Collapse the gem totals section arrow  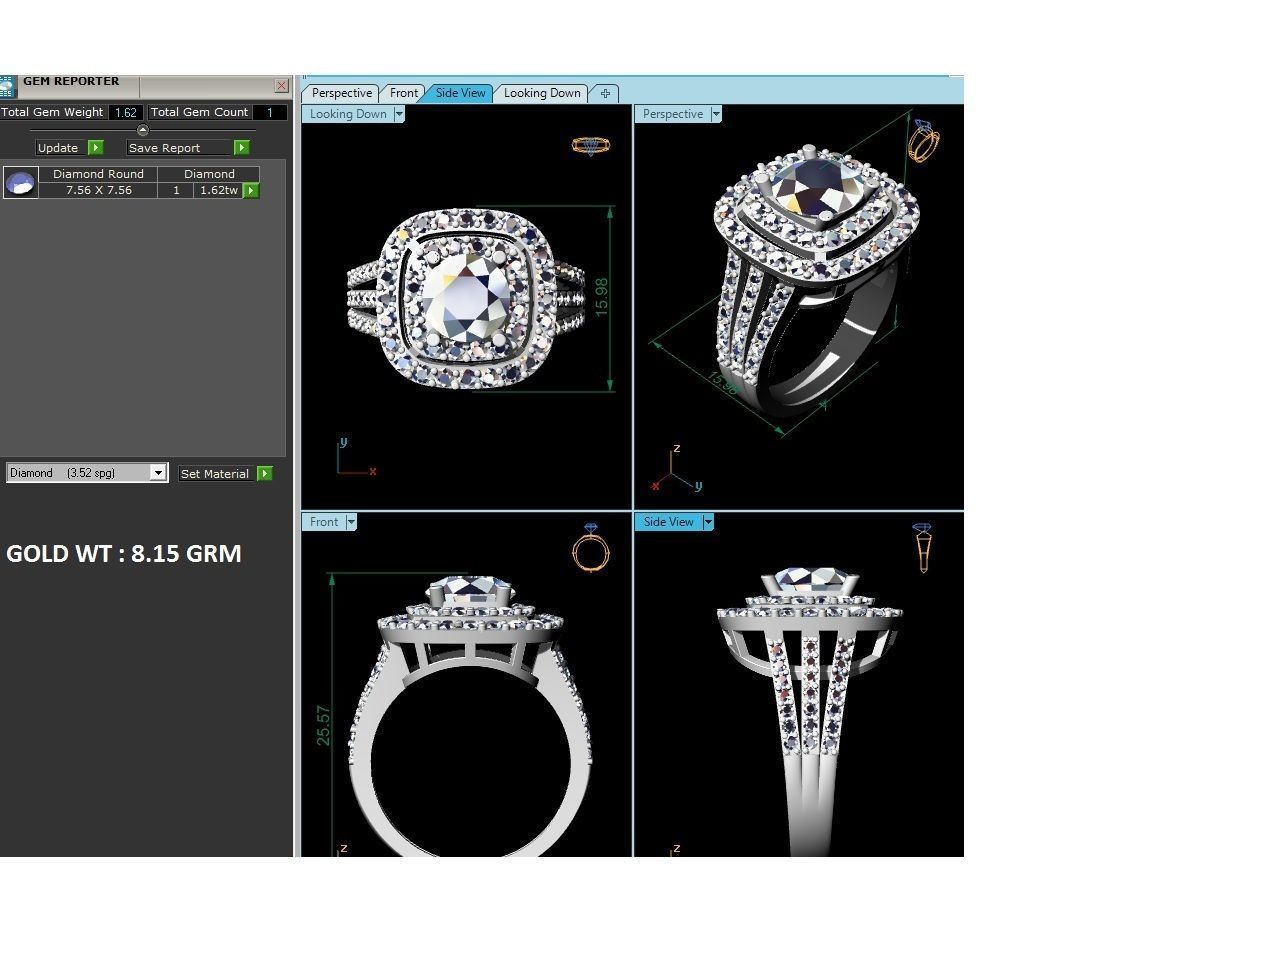pos(142,130)
